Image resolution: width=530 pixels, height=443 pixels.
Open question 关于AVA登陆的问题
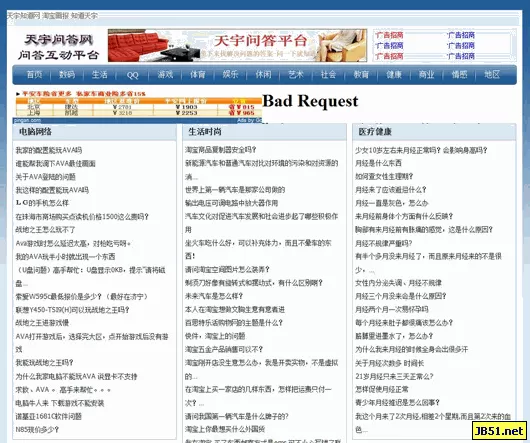[x=46, y=177]
